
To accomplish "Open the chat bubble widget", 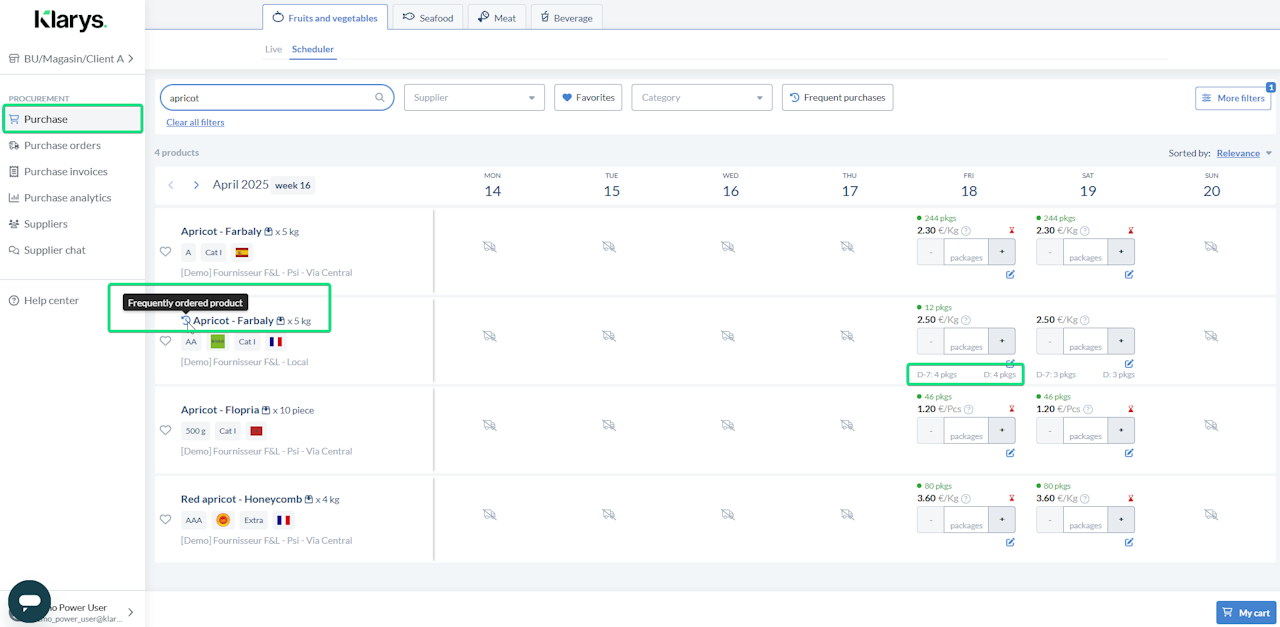I will click(x=29, y=602).
